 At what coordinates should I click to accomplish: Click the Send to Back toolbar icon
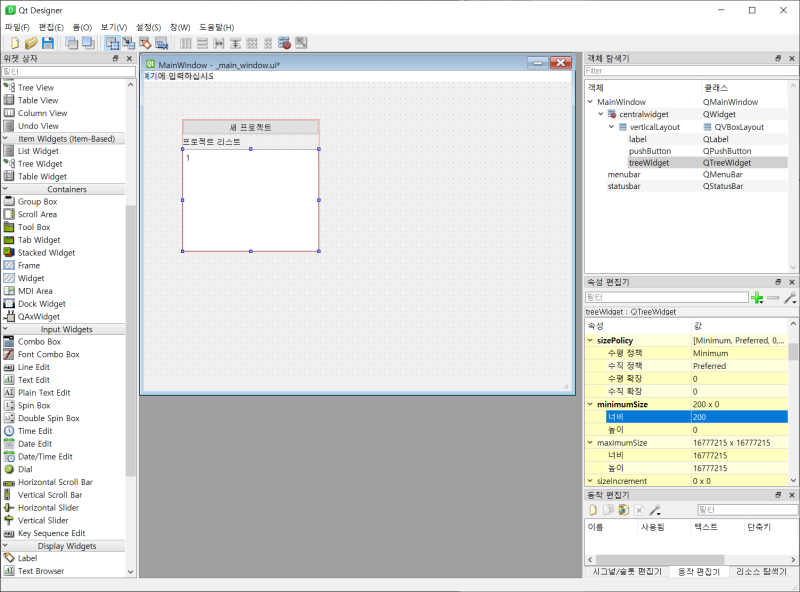coord(72,43)
